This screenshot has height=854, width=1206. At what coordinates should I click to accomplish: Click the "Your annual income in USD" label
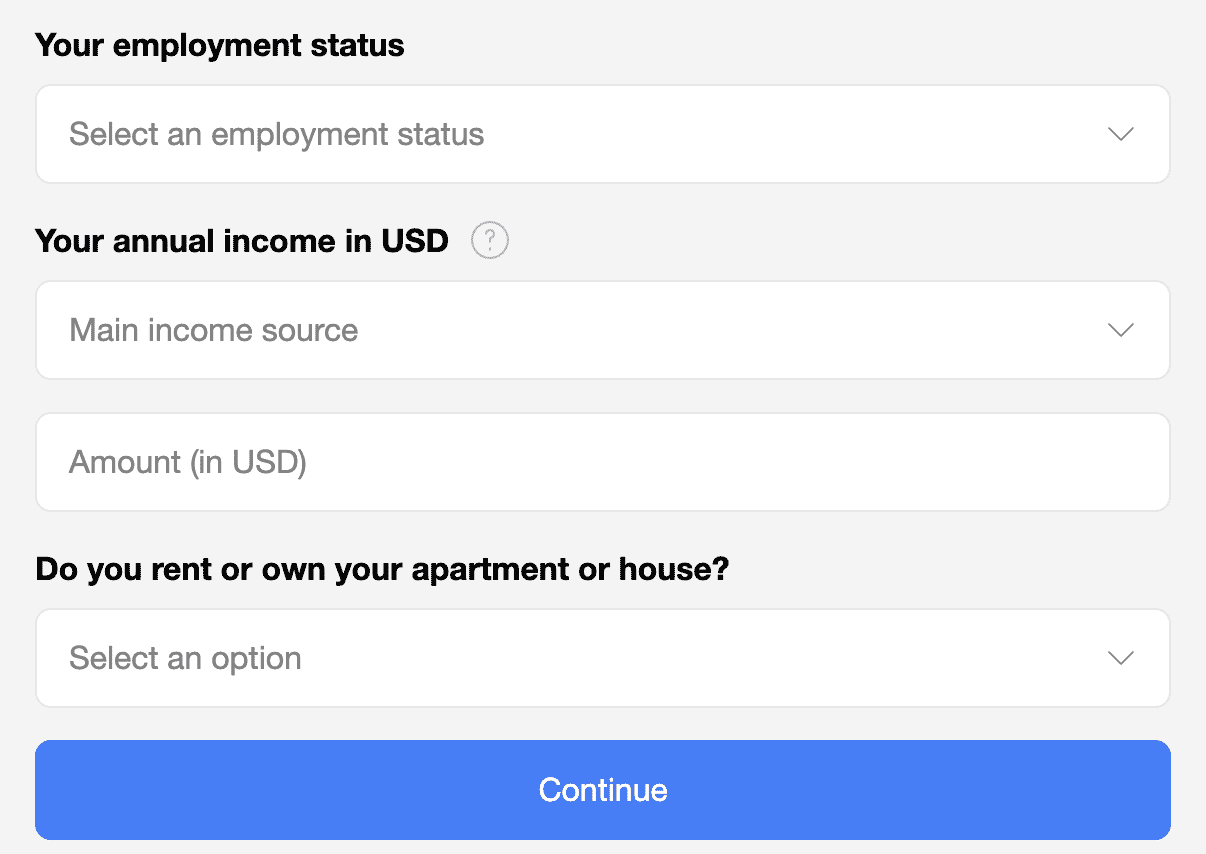(x=242, y=241)
